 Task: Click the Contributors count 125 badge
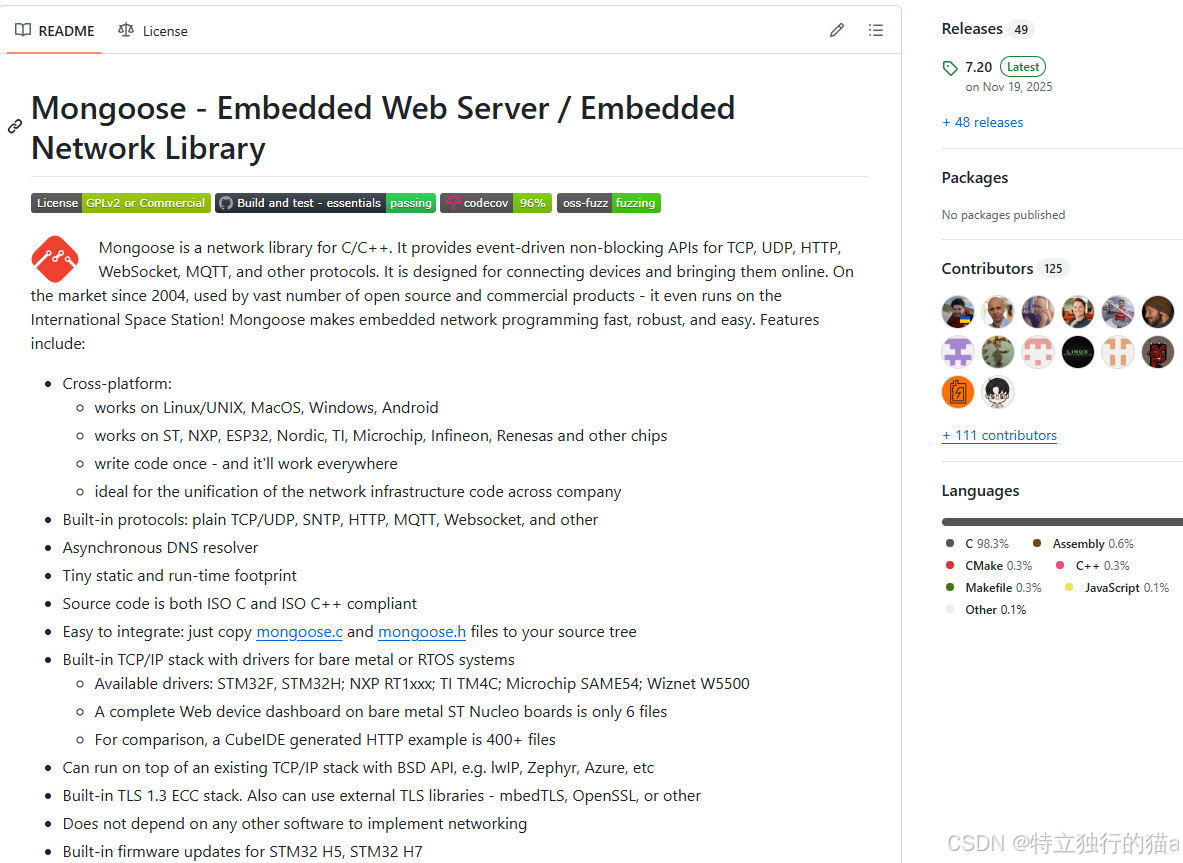tap(1053, 269)
